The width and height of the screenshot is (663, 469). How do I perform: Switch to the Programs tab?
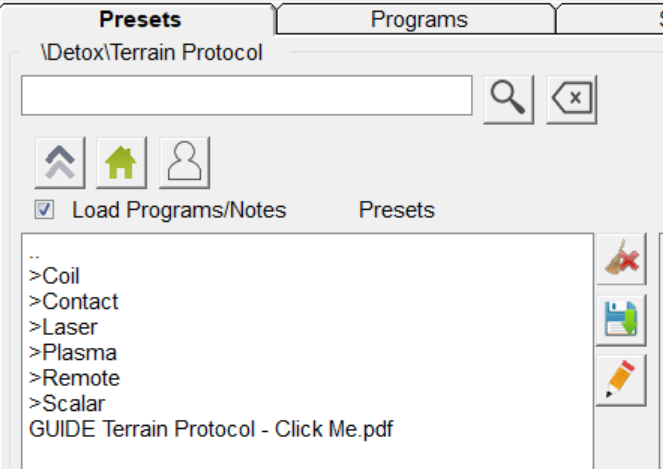click(418, 19)
